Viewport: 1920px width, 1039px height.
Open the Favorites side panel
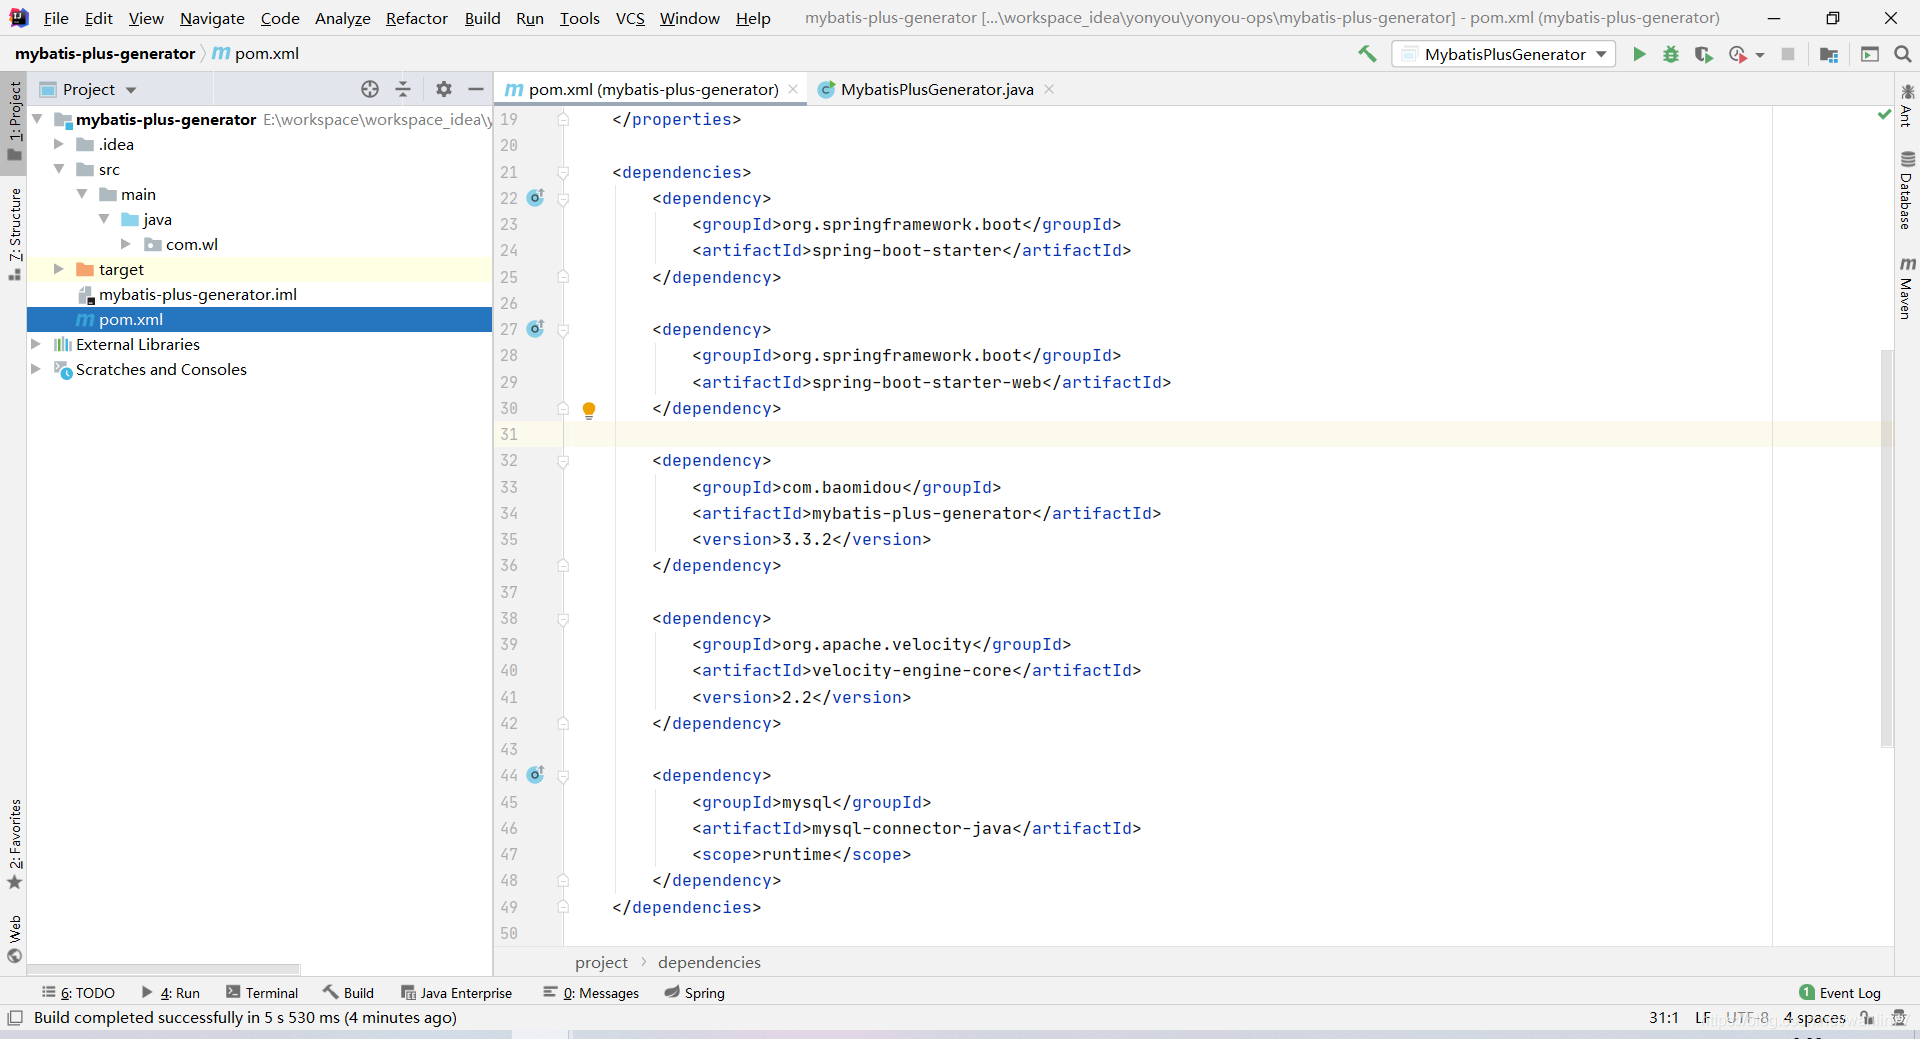tap(14, 844)
